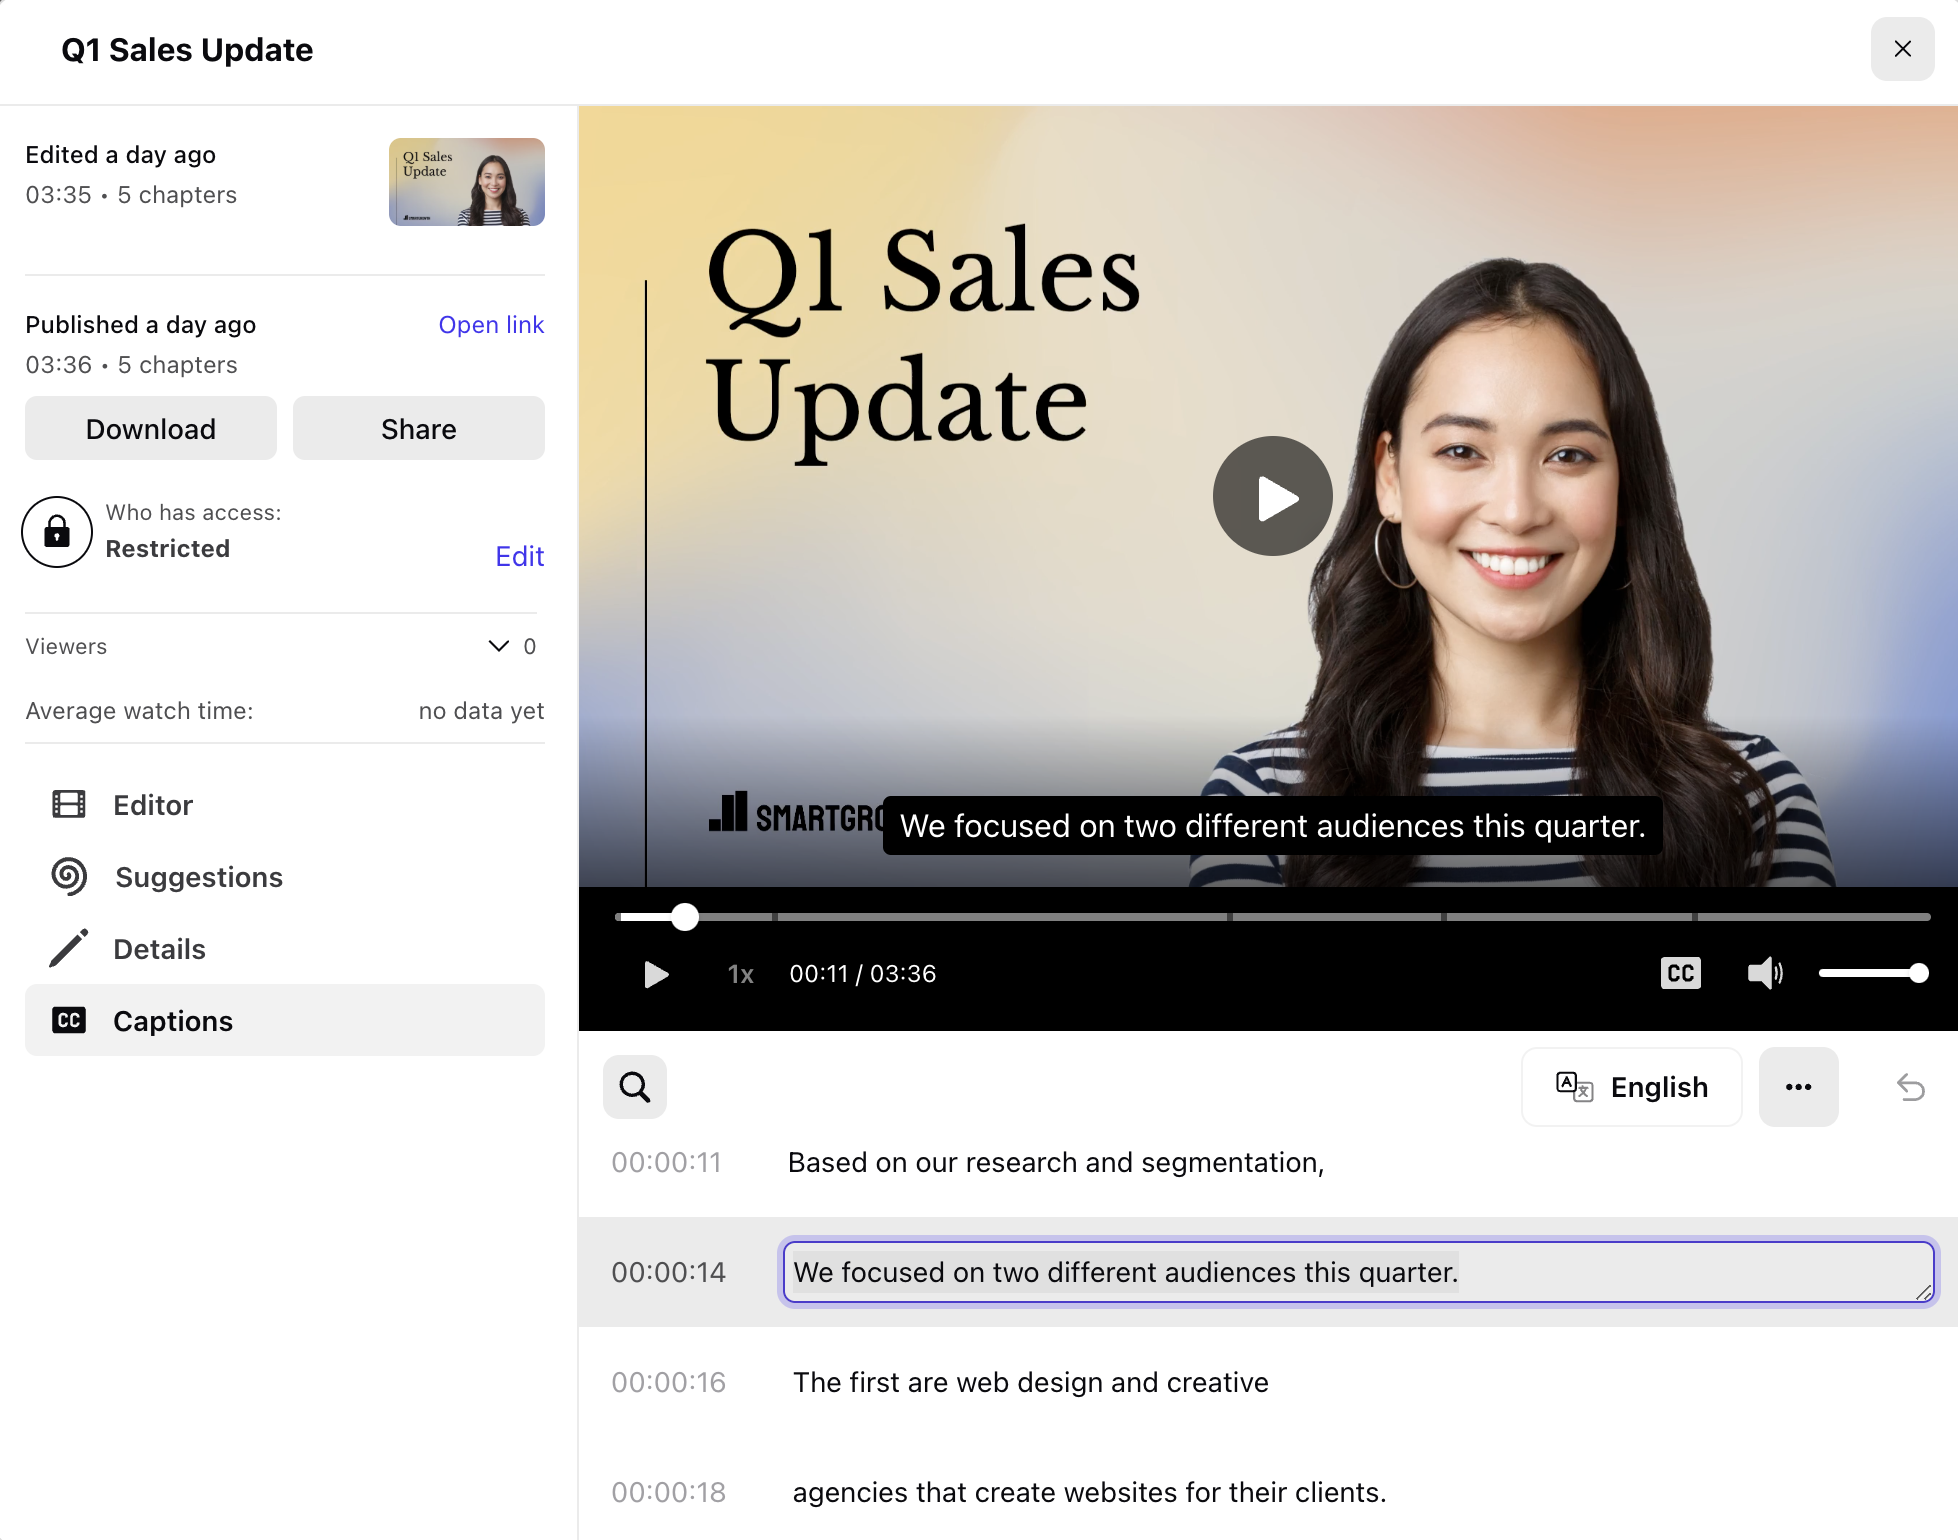The image size is (1958, 1540).
Task: Adjust the volume slider knob
Action: tap(1918, 973)
